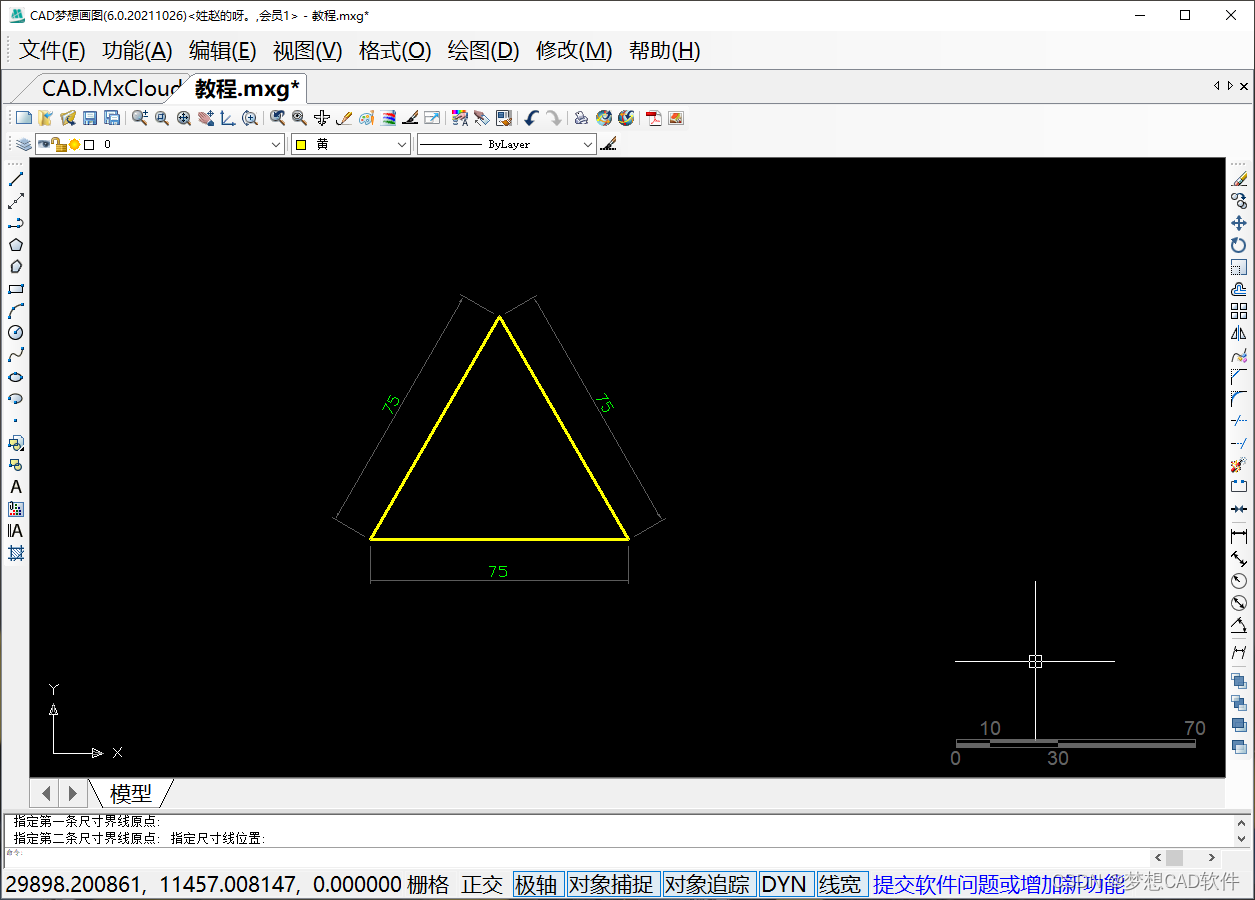This screenshot has height=900, width=1255.
Task: Click the Save icon in the top toolbar
Action: (90, 118)
